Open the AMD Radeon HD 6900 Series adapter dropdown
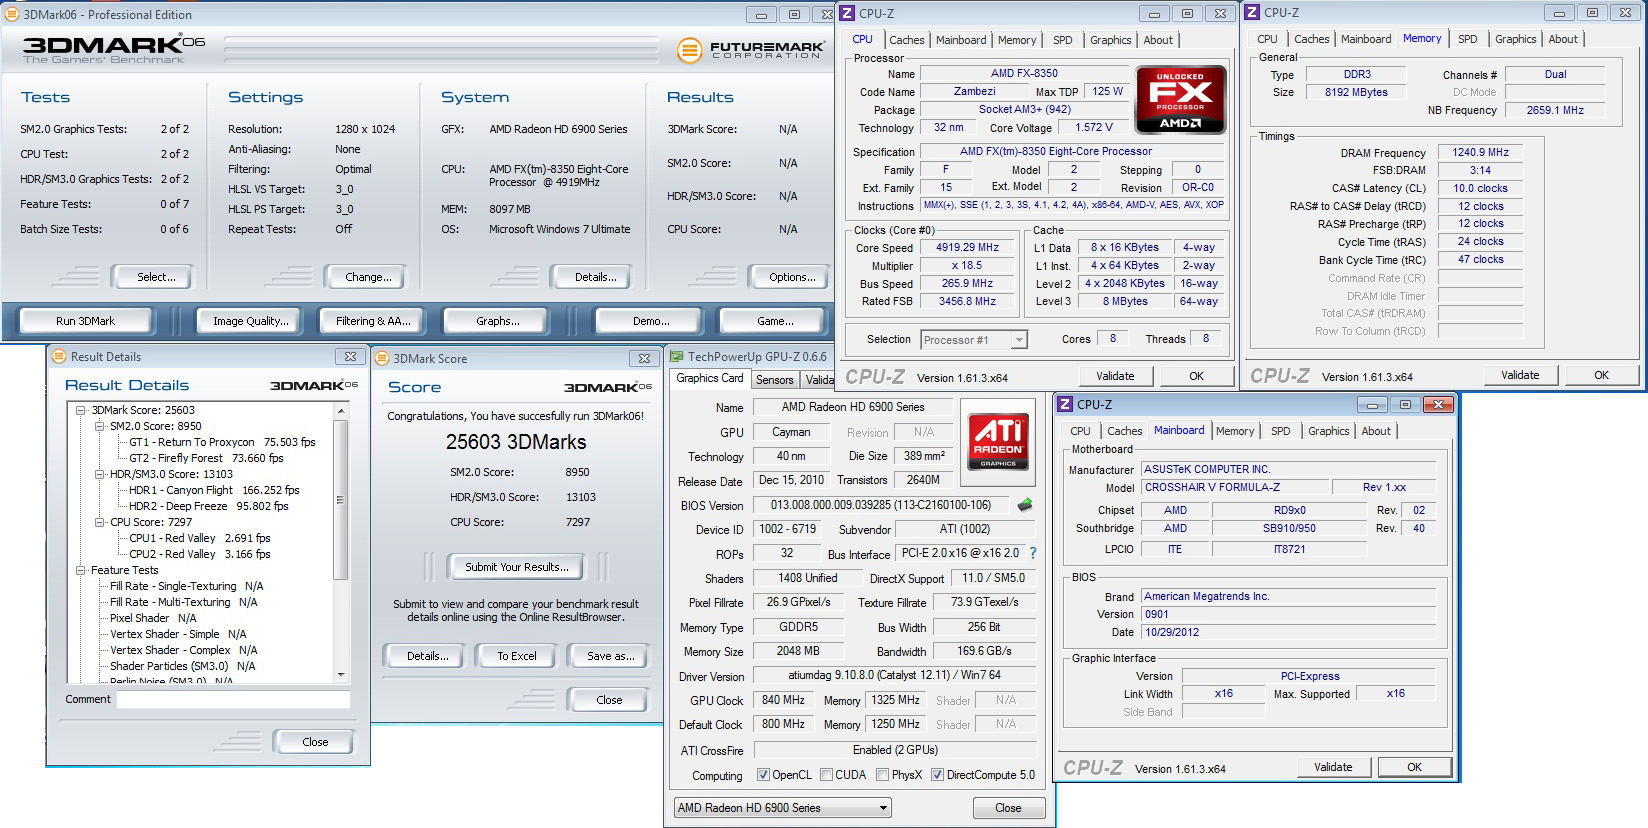This screenshot has height=828, width=1648. (x=782, y=808)
